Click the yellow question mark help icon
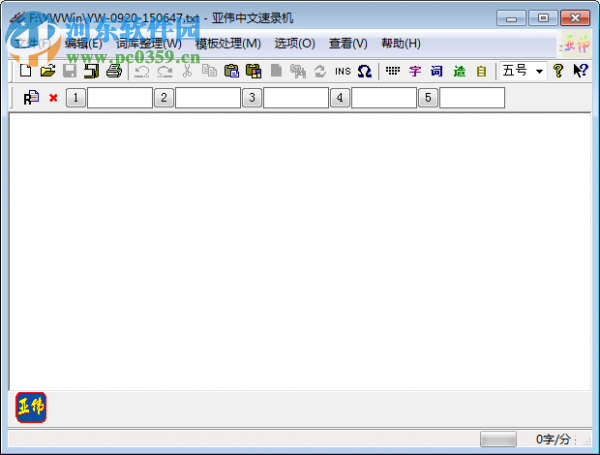 558,71
